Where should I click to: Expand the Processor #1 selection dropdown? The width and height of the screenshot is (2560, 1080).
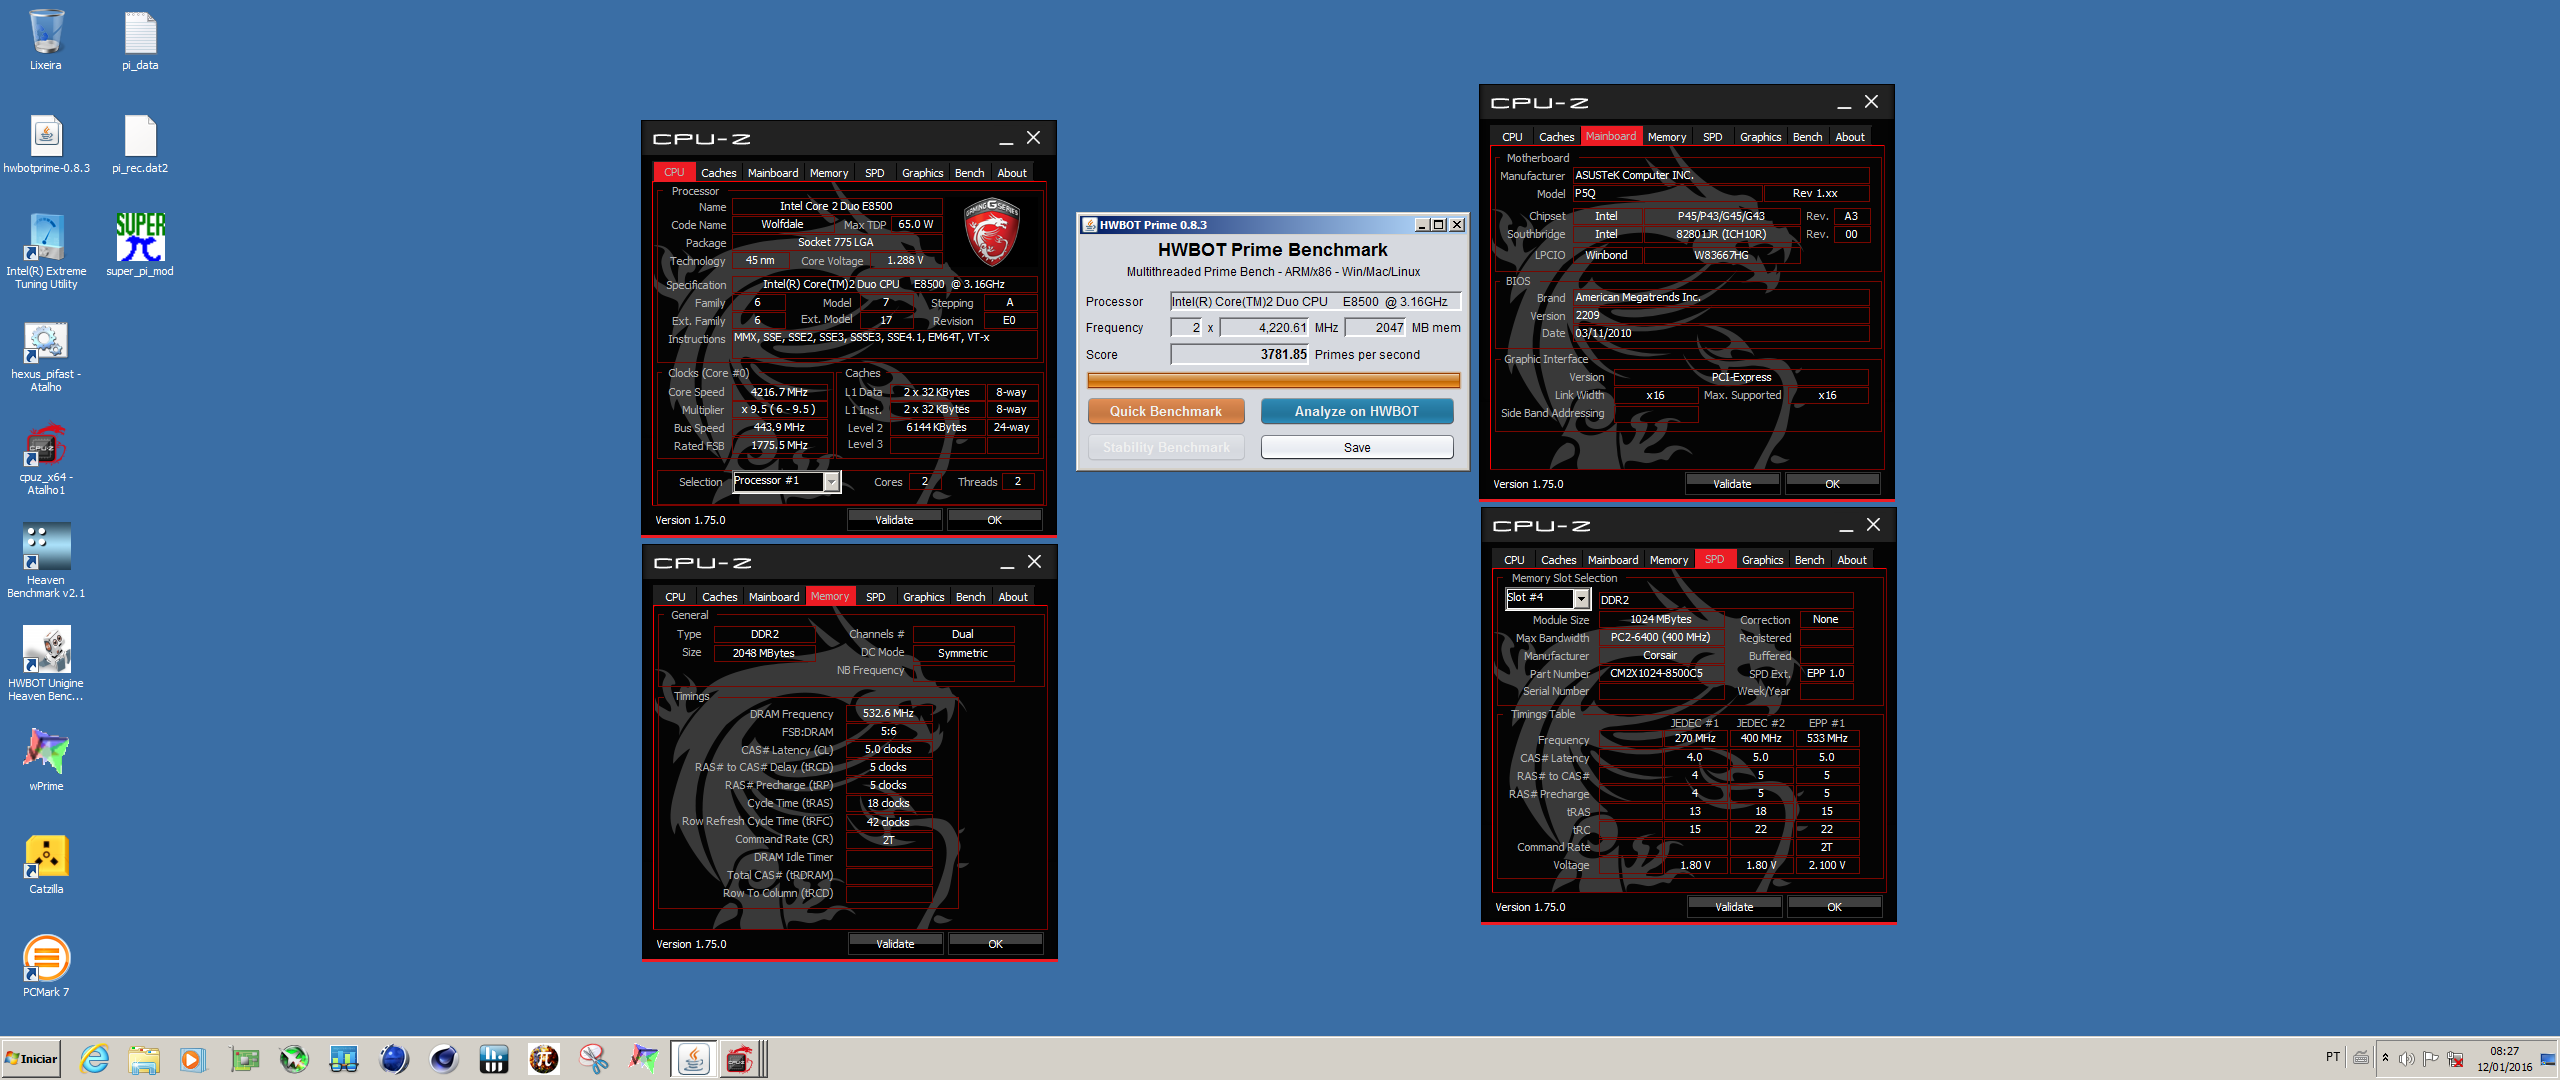point(831,482)
